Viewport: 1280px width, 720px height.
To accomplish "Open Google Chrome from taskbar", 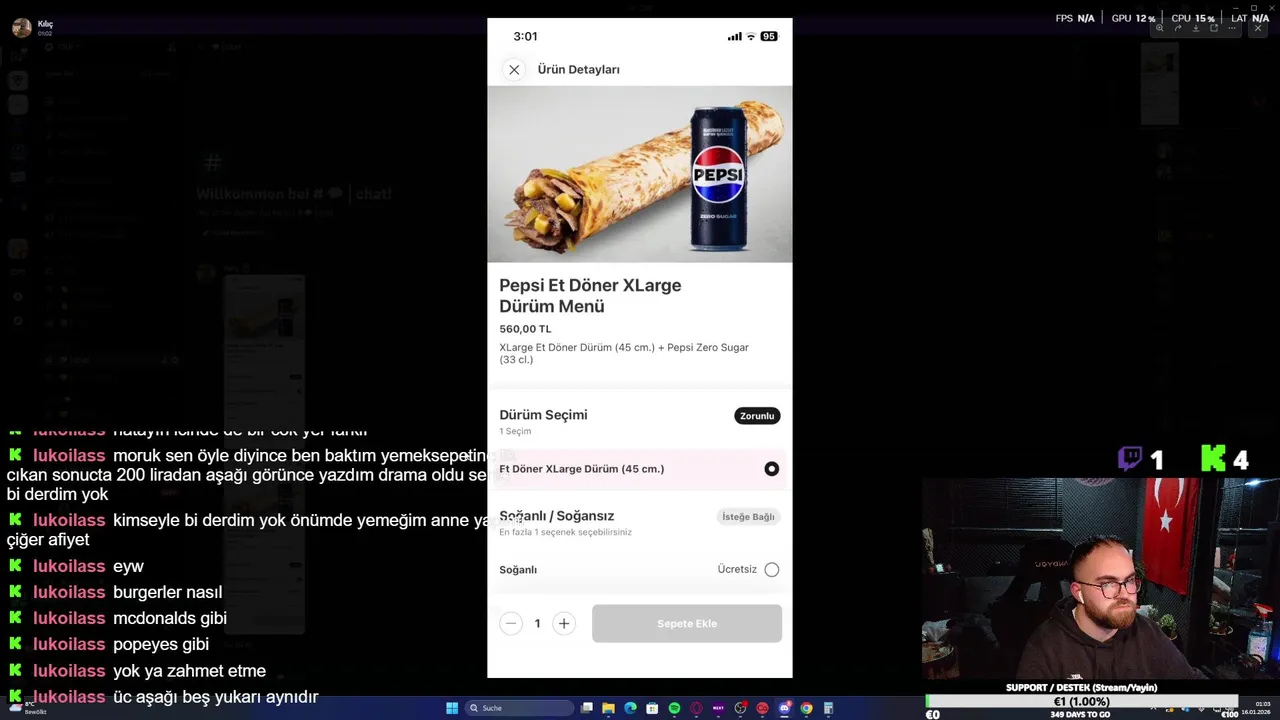I will point(806,708).
